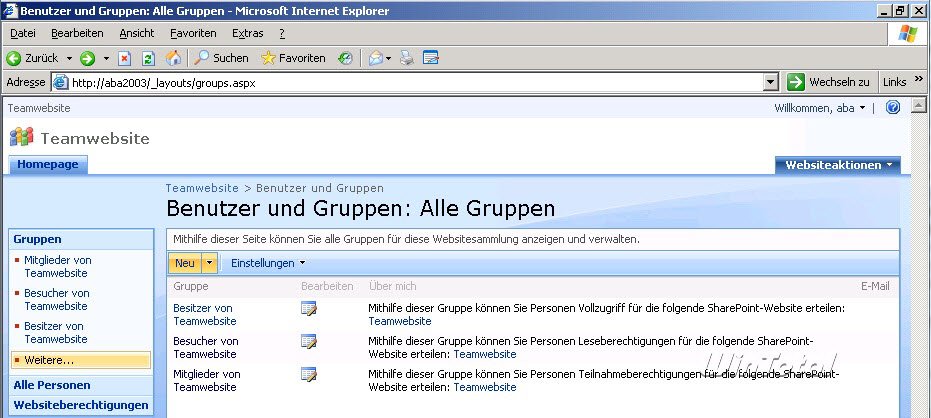Open the Einstellungen menu
The width and height of the screenshot is (931, 418).
pos(268,263)
